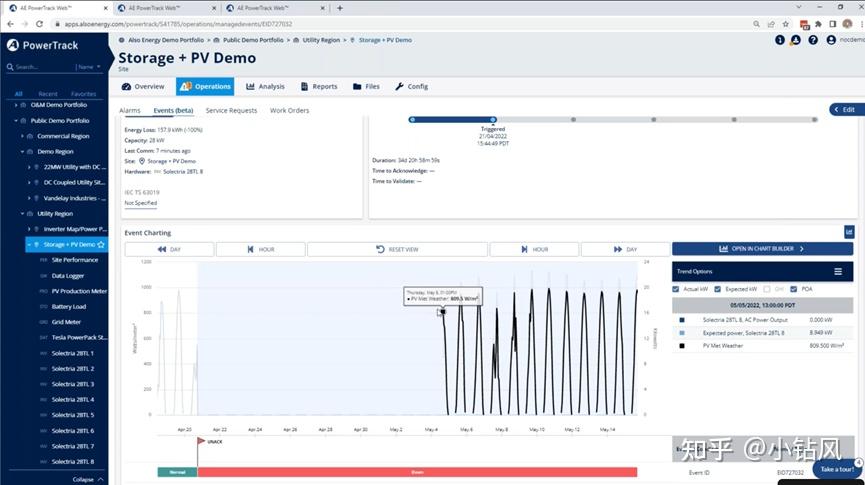Switch to Work Orders sub-tab
865x485 pixels.
click(290, 110)
